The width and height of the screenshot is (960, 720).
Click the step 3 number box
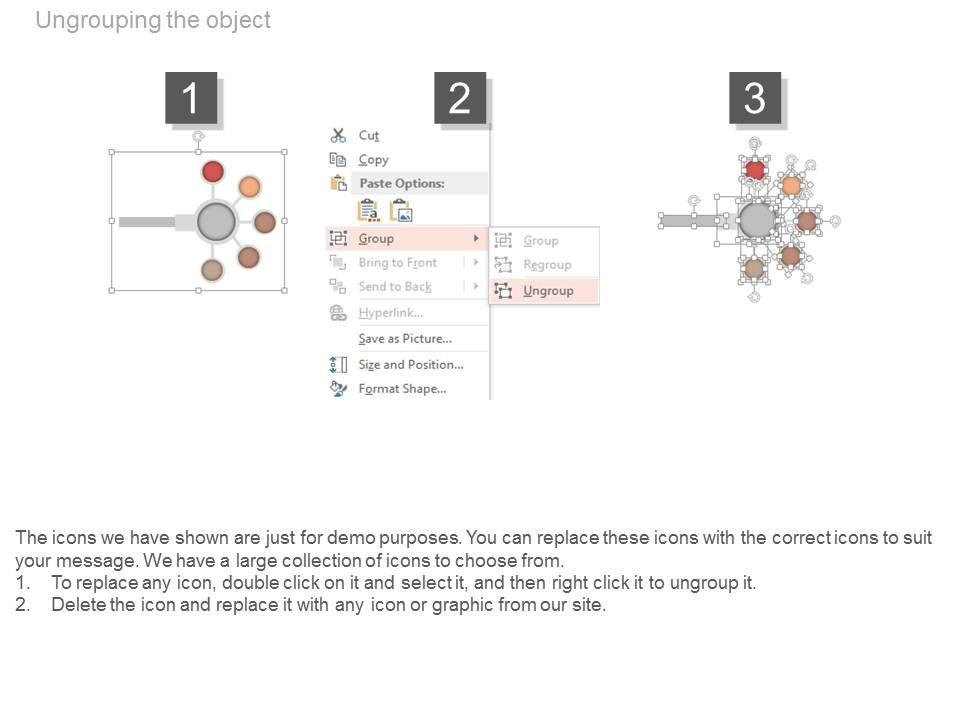click(x=755, y=98)
